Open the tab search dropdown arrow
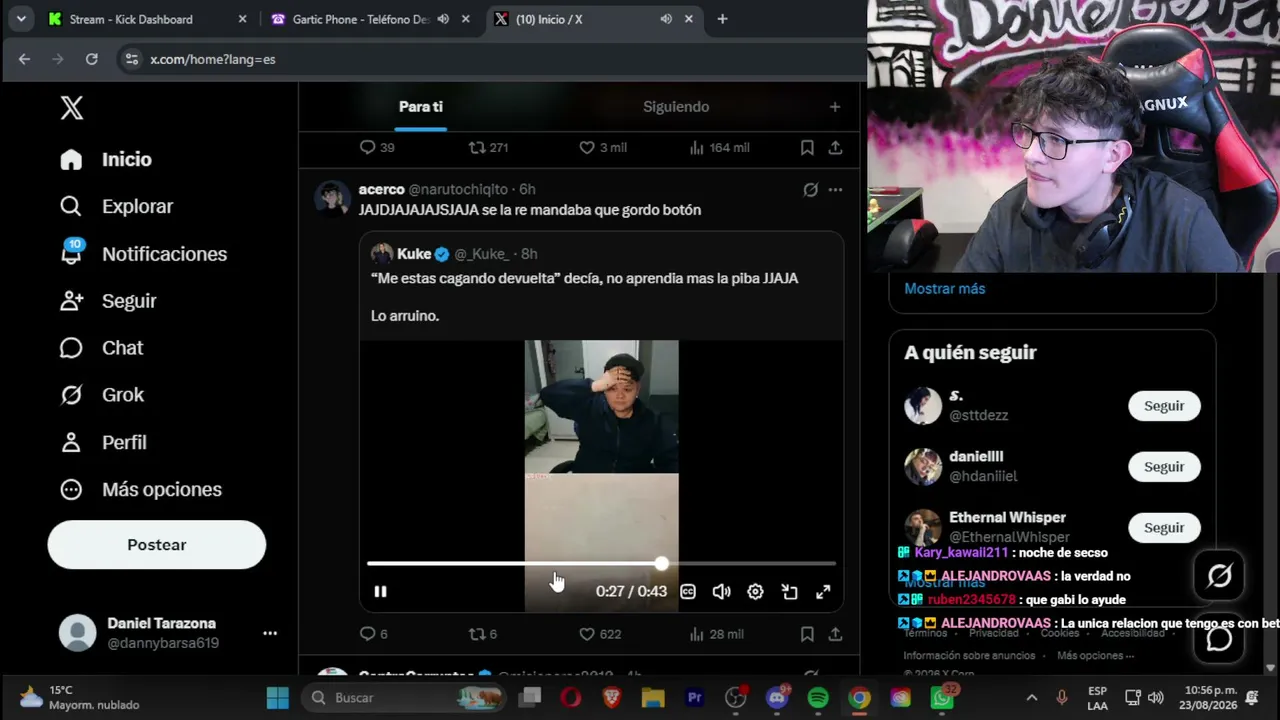Viewport: 1280px width, 720px height. pyautogui.click(x=21, y=19)
